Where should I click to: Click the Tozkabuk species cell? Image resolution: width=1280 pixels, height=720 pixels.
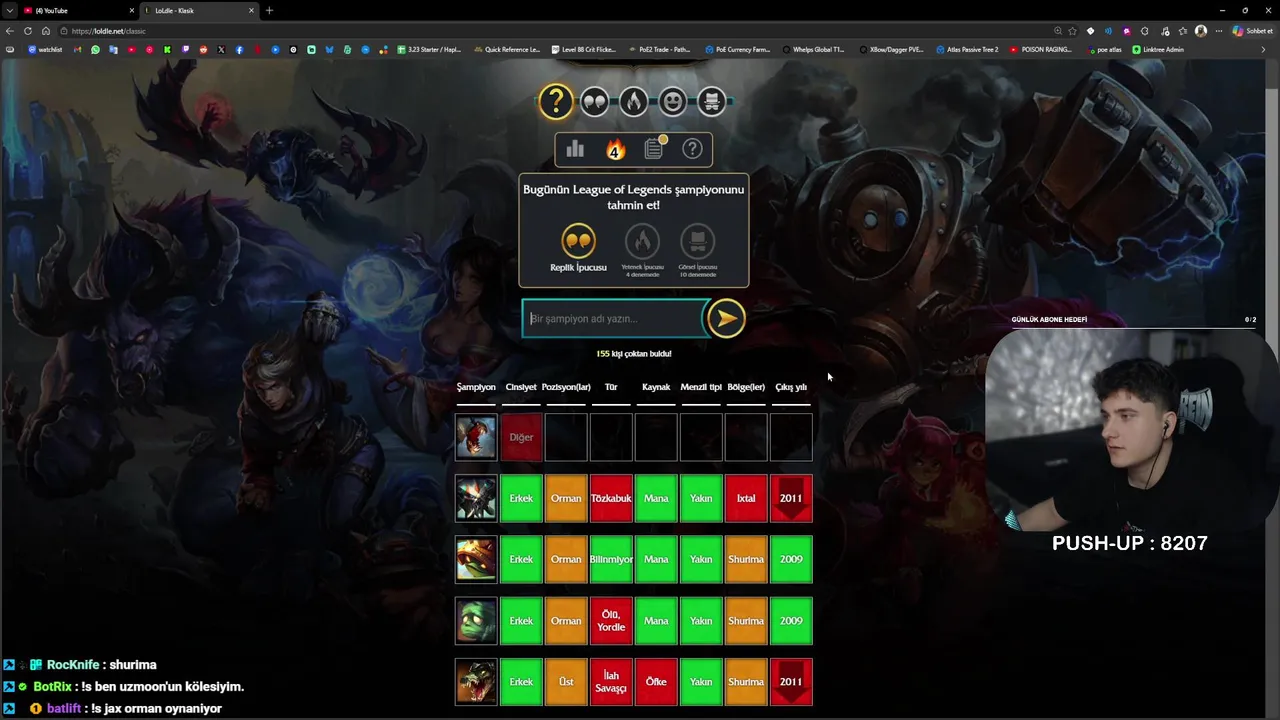click(x=611, y=498)
